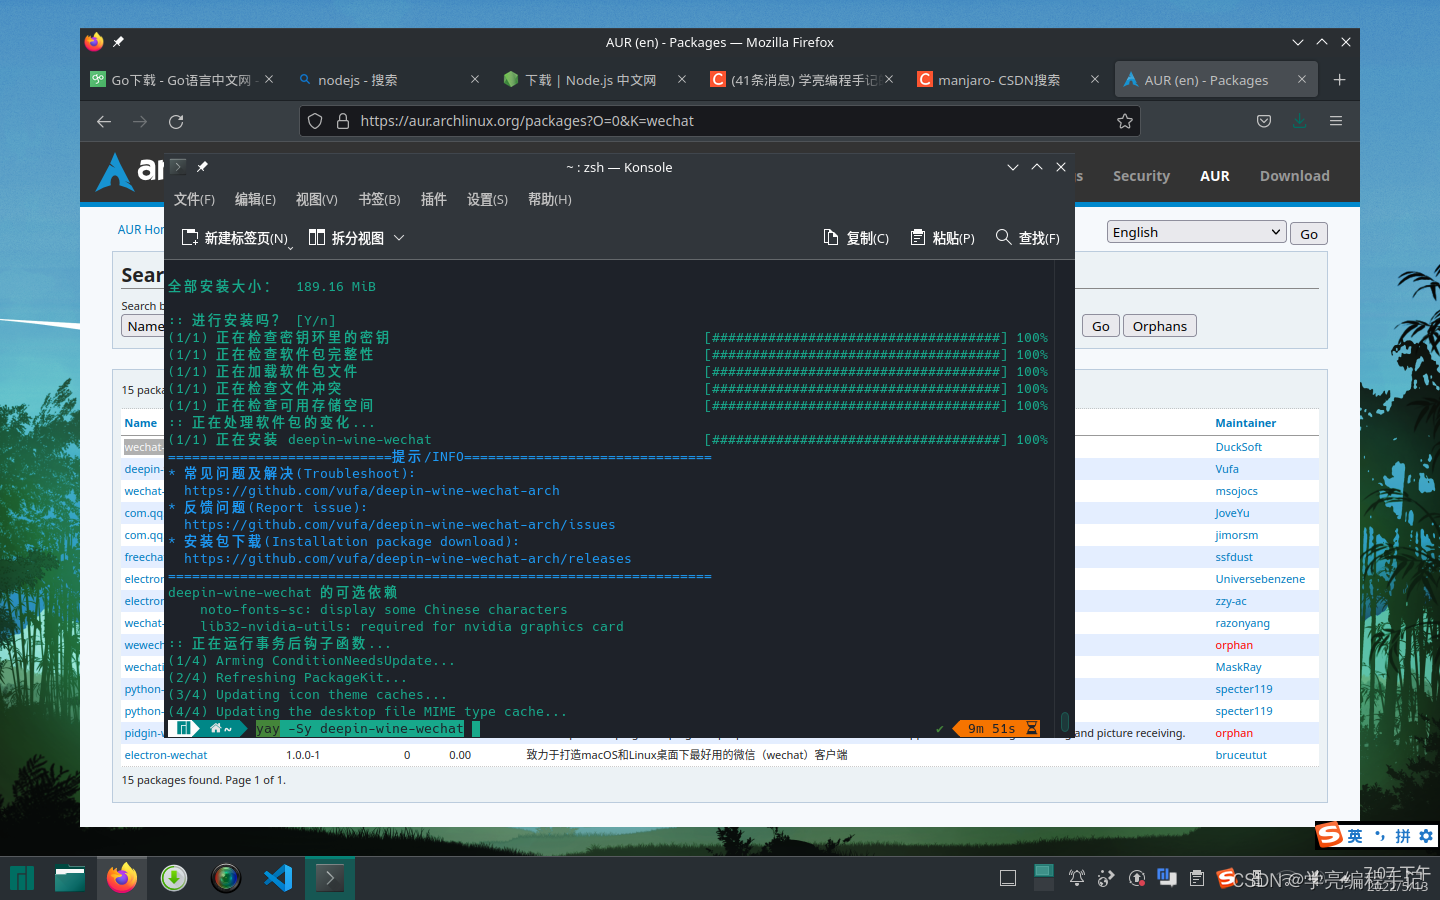Click the padlock site security icon
This screenshot has width=1440, height=900.
(x=342, y=121)
